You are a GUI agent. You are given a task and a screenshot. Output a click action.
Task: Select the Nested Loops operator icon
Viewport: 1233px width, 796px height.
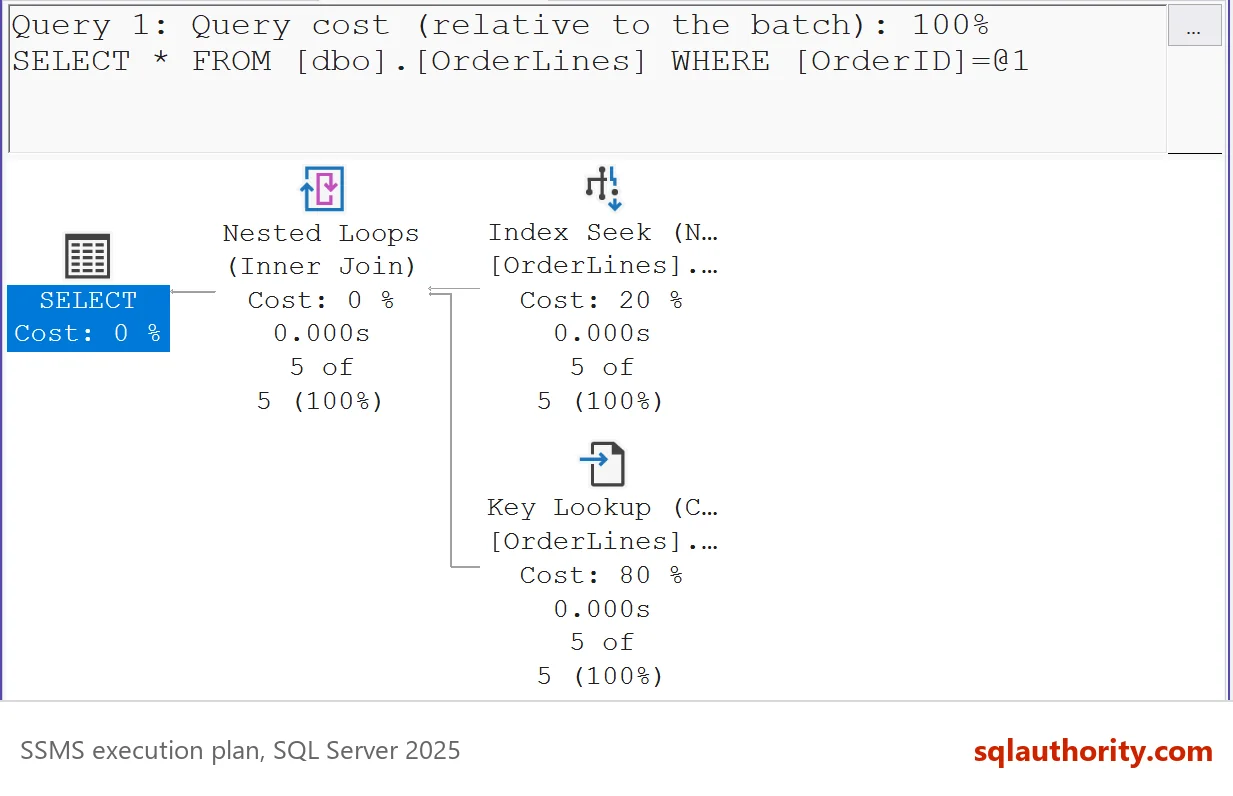pos(322,189)
